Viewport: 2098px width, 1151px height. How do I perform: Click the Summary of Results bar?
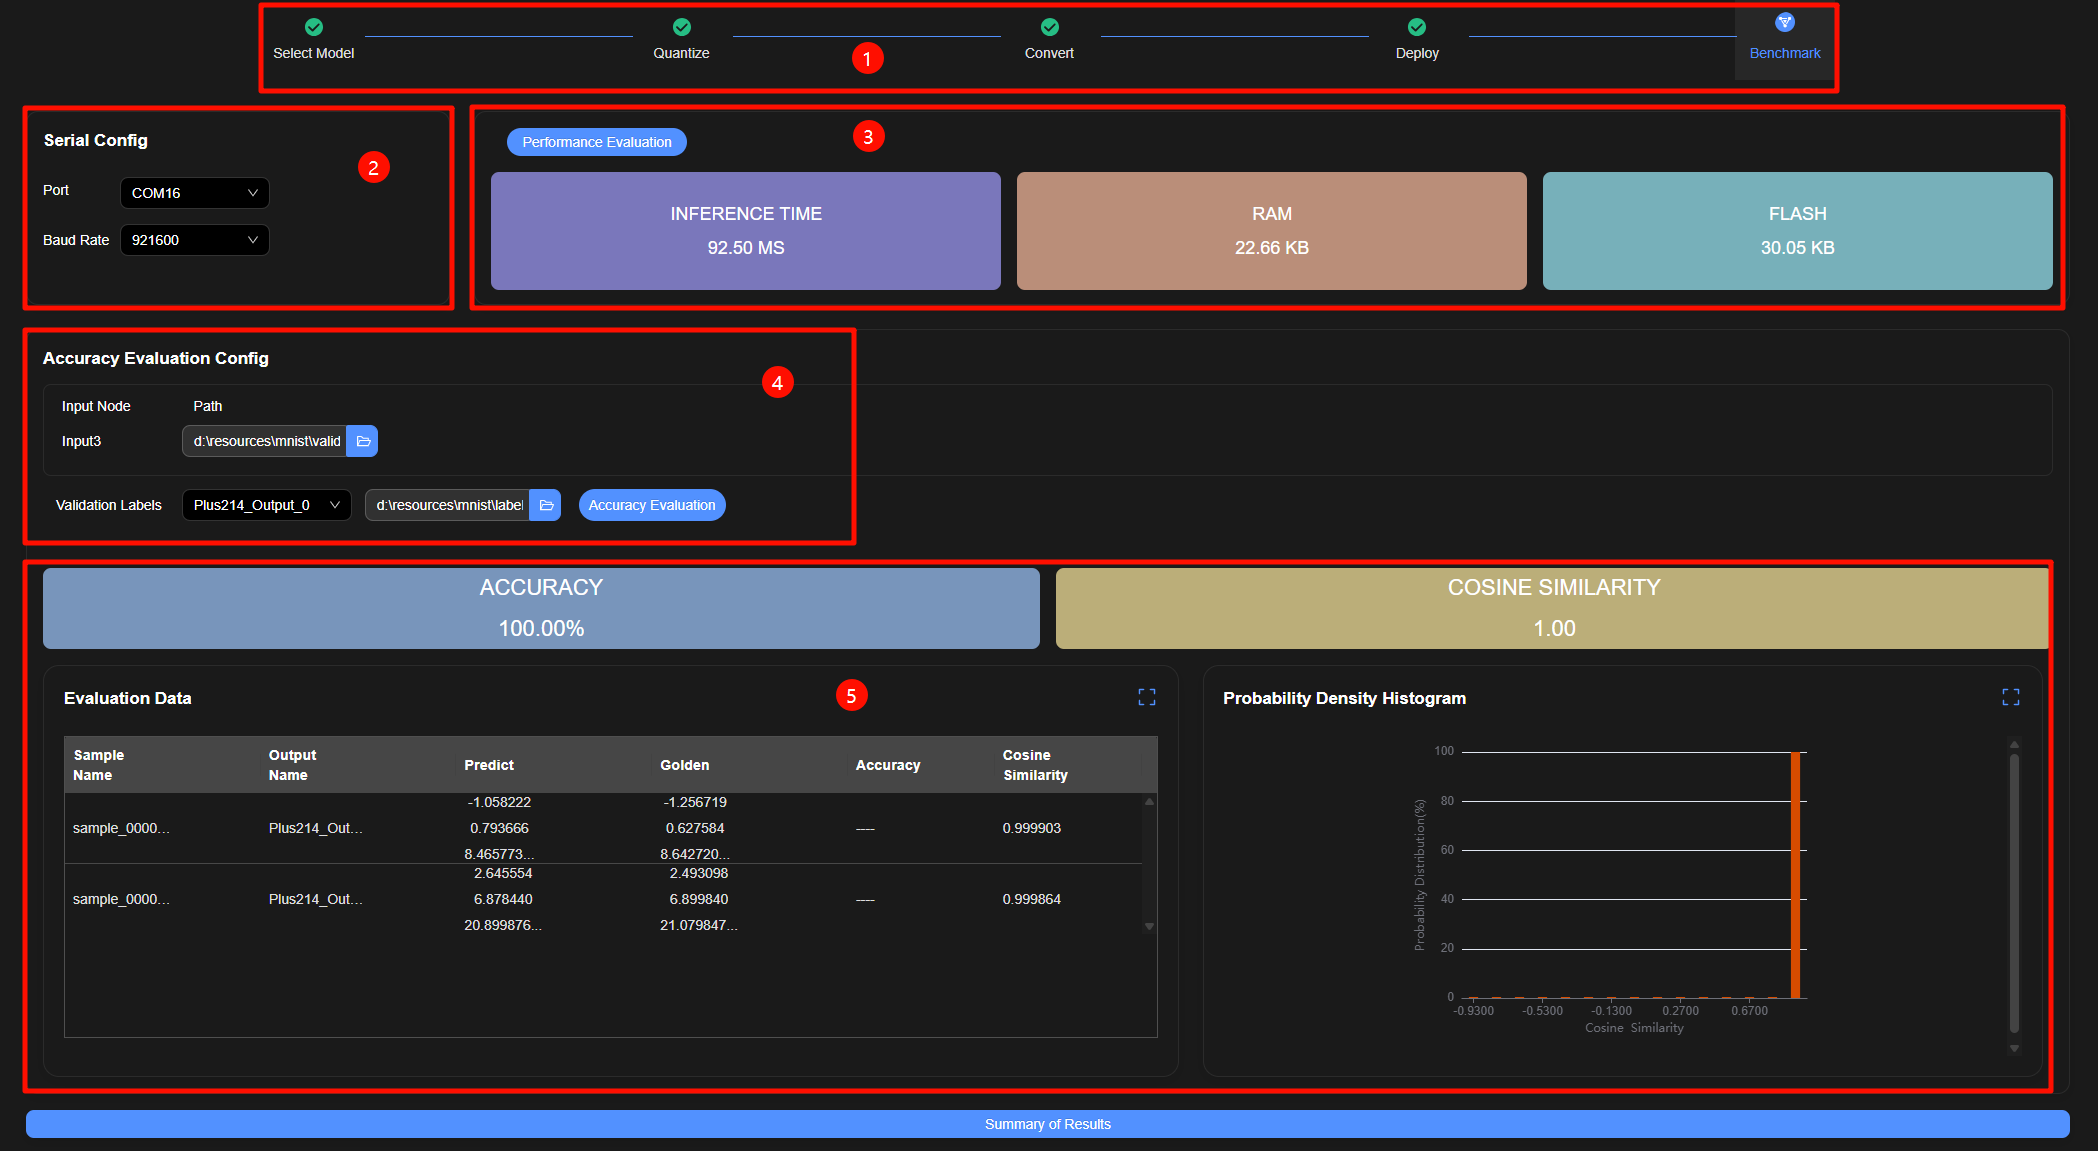[1048, 1124]
